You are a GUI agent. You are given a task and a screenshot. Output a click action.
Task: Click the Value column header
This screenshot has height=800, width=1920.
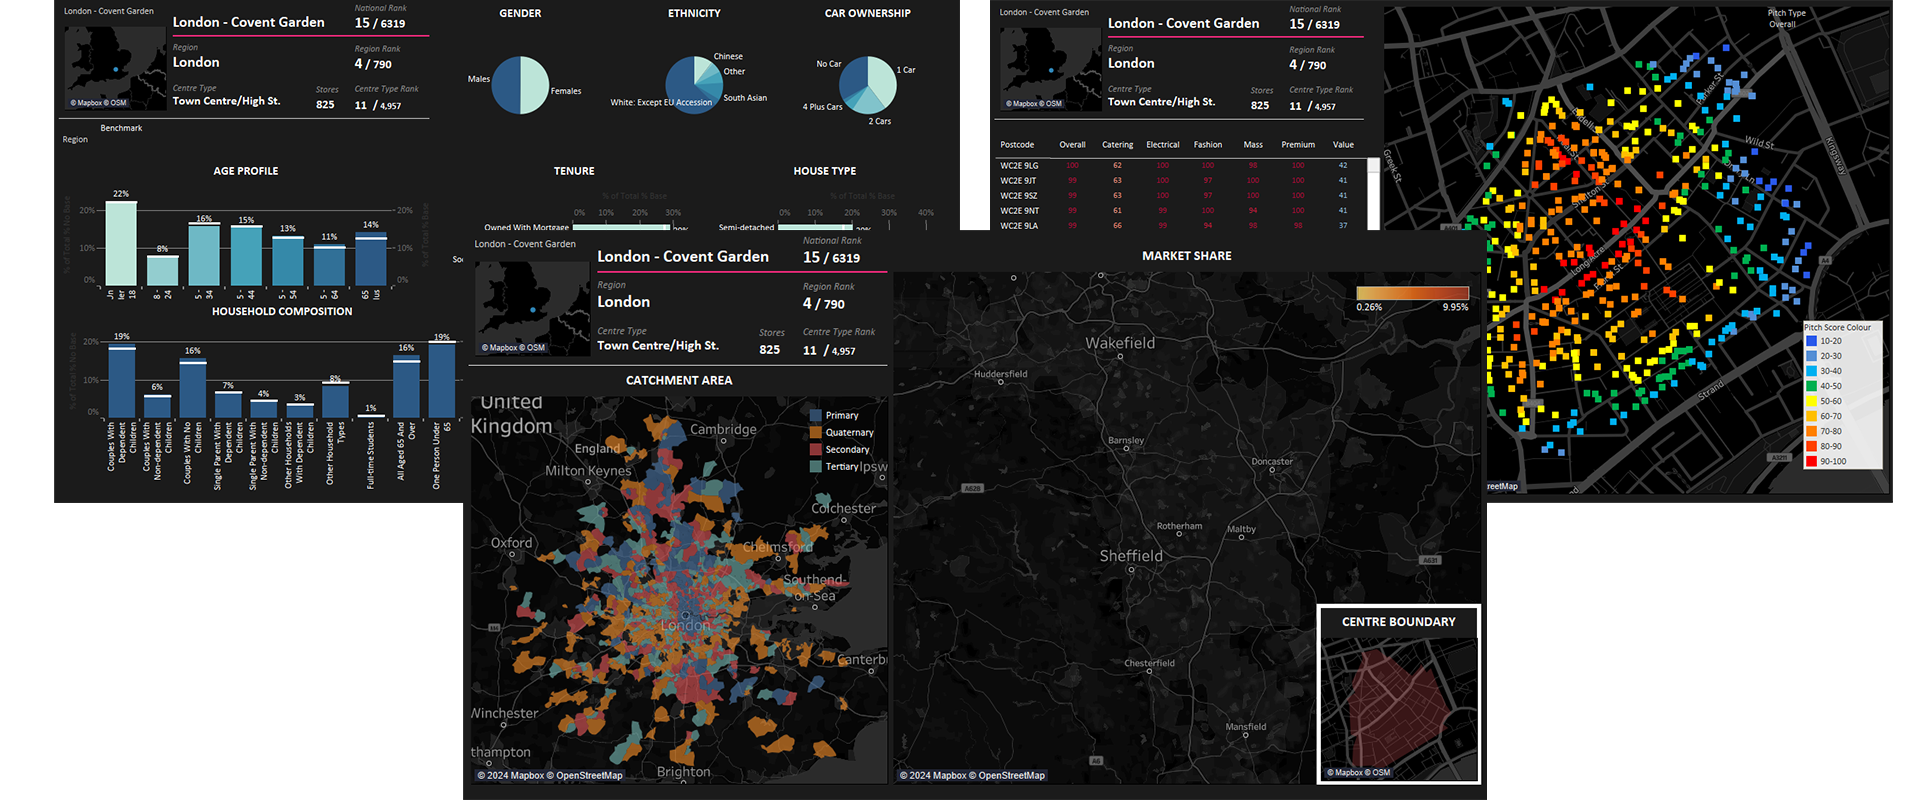click(1343, 145)
